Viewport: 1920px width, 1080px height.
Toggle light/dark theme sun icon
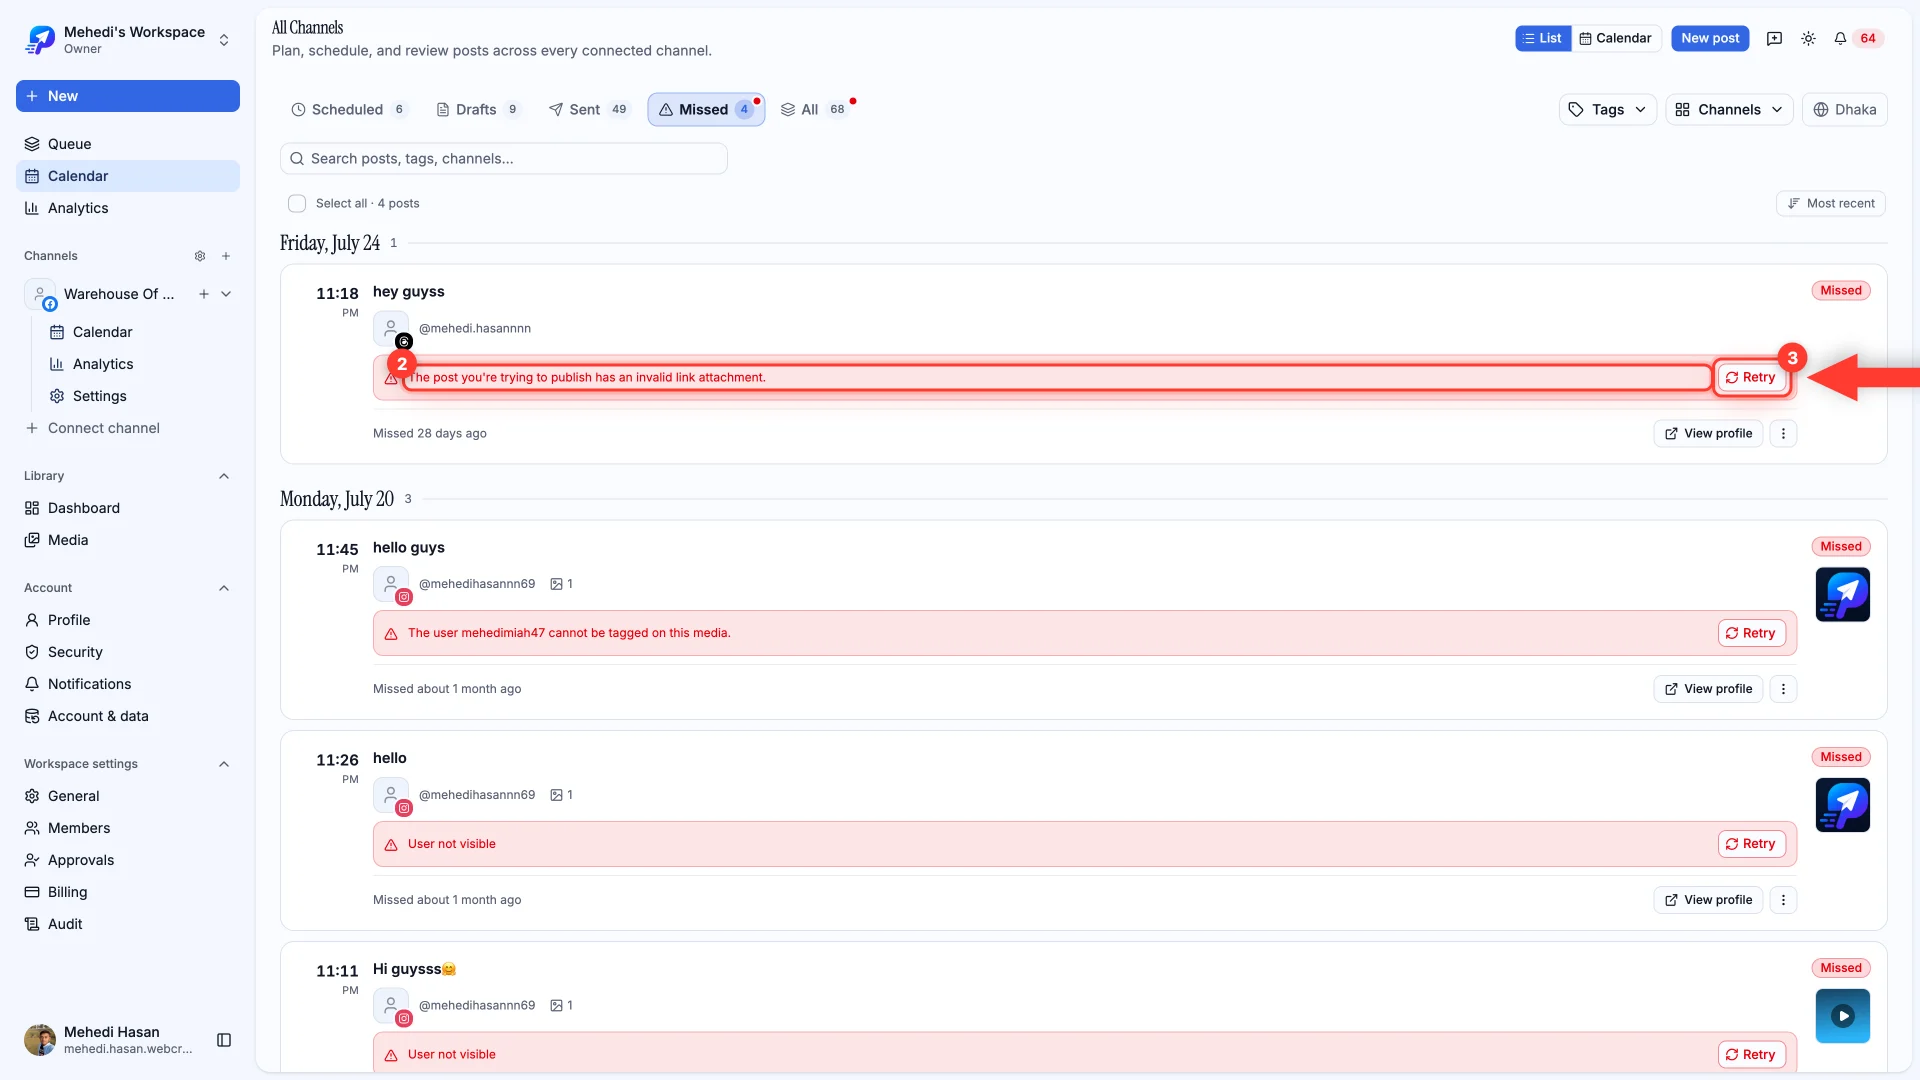[x=1808, y=38]
